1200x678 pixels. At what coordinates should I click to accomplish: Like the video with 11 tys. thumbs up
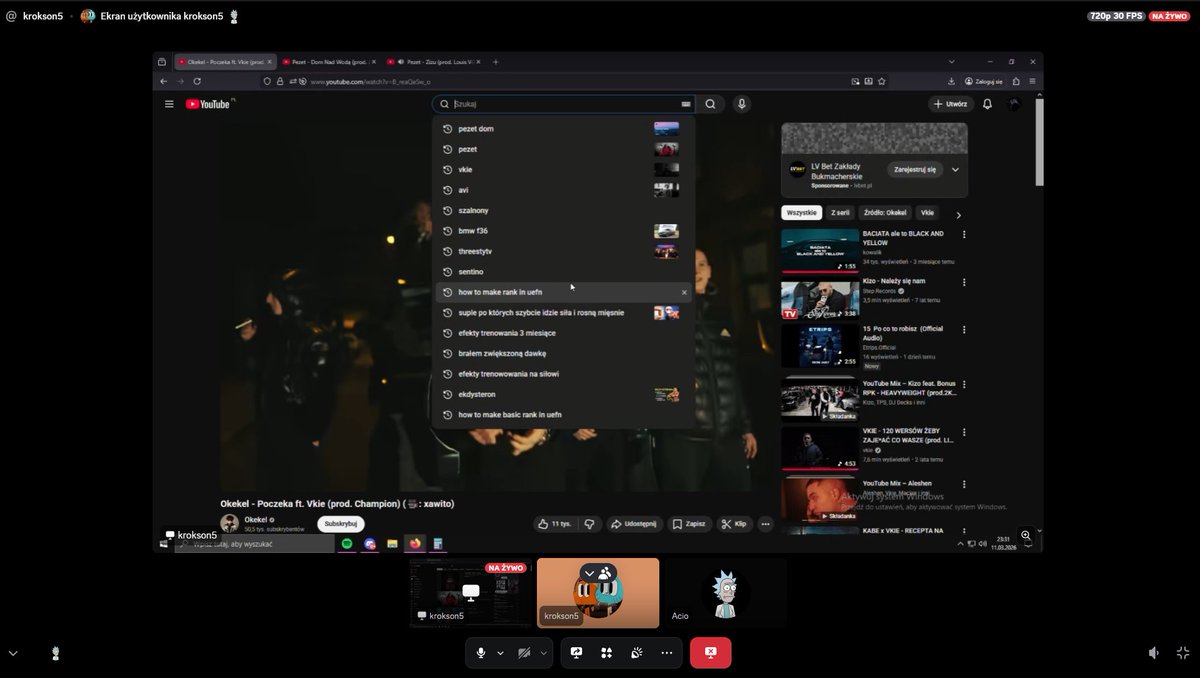tap(555, 523)
